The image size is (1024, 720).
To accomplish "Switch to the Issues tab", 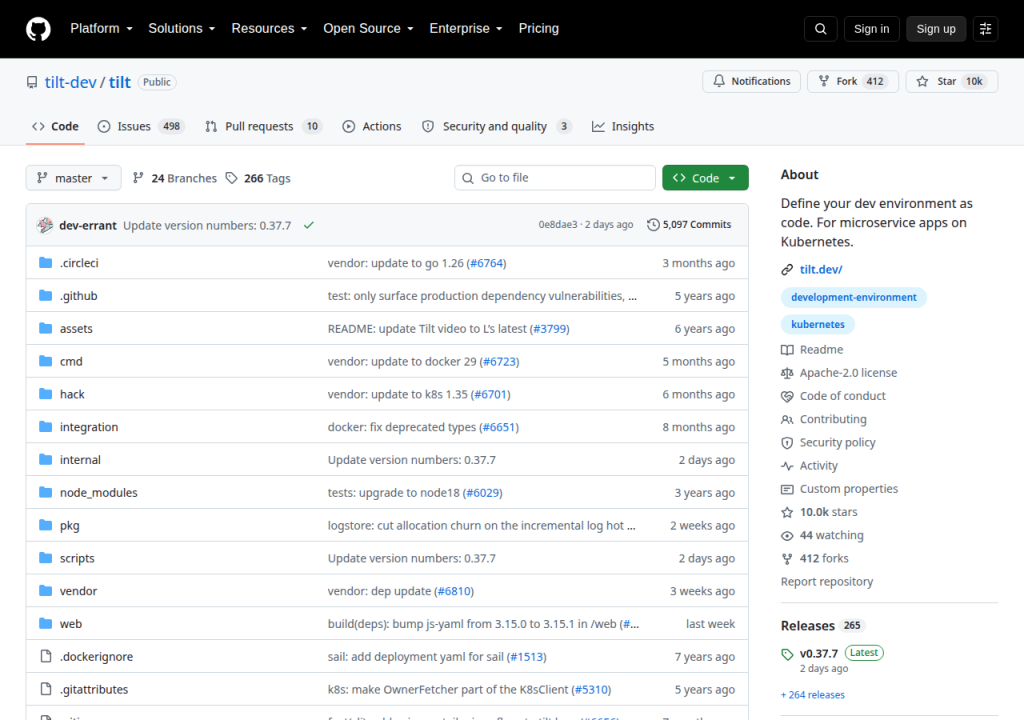I will pos(141,127).
